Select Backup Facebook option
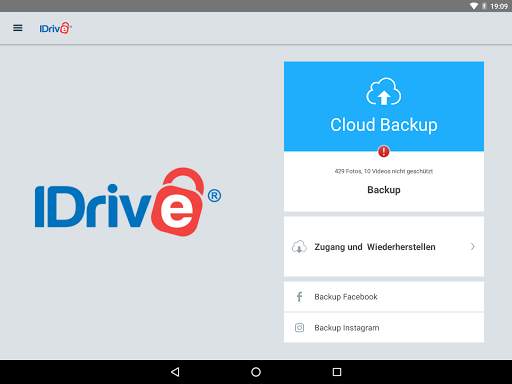512x384 pixels. (x=384, y=297)
